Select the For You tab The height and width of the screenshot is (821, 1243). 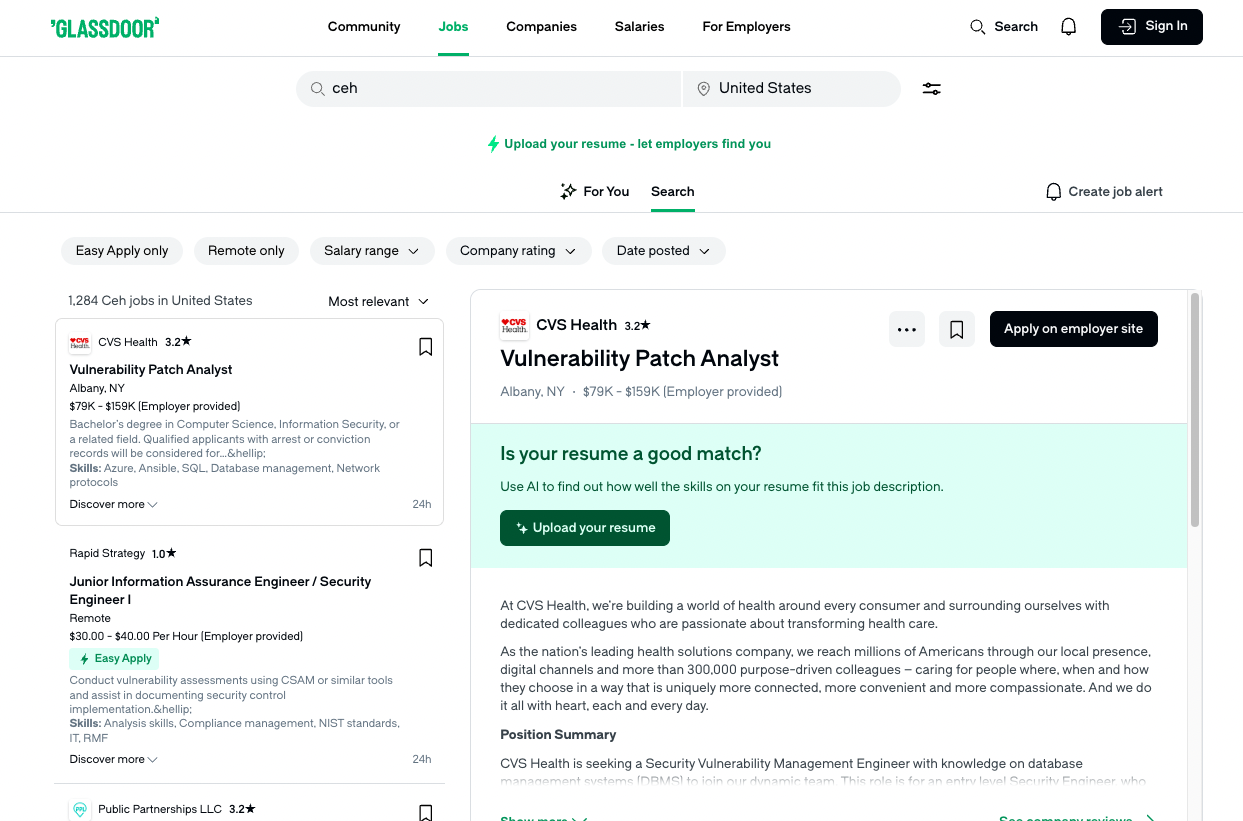tap(595, 191)
